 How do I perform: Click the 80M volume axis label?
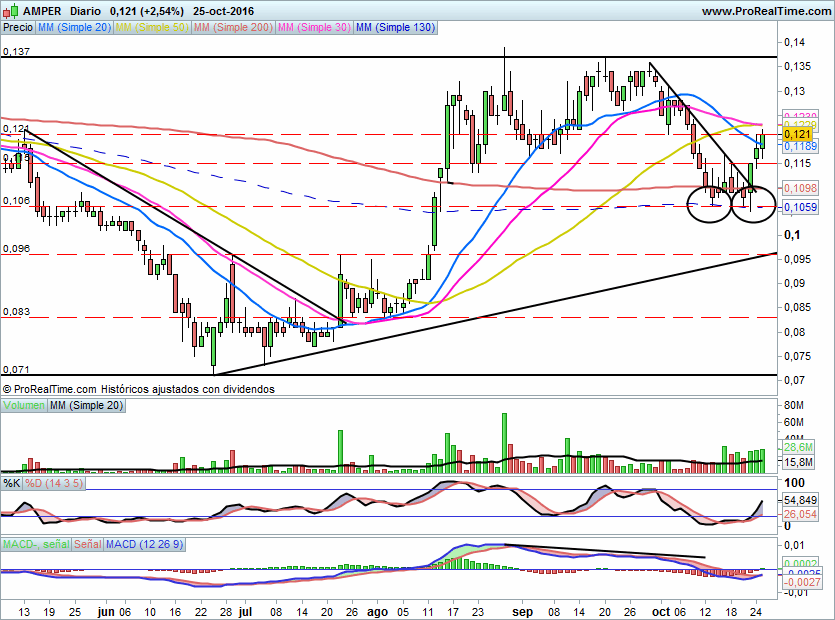click(793, 405)
